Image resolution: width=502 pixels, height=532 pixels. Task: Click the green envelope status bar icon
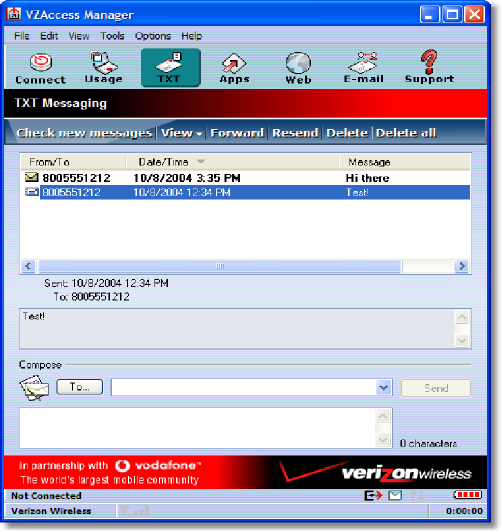click(x=395, y=496)
